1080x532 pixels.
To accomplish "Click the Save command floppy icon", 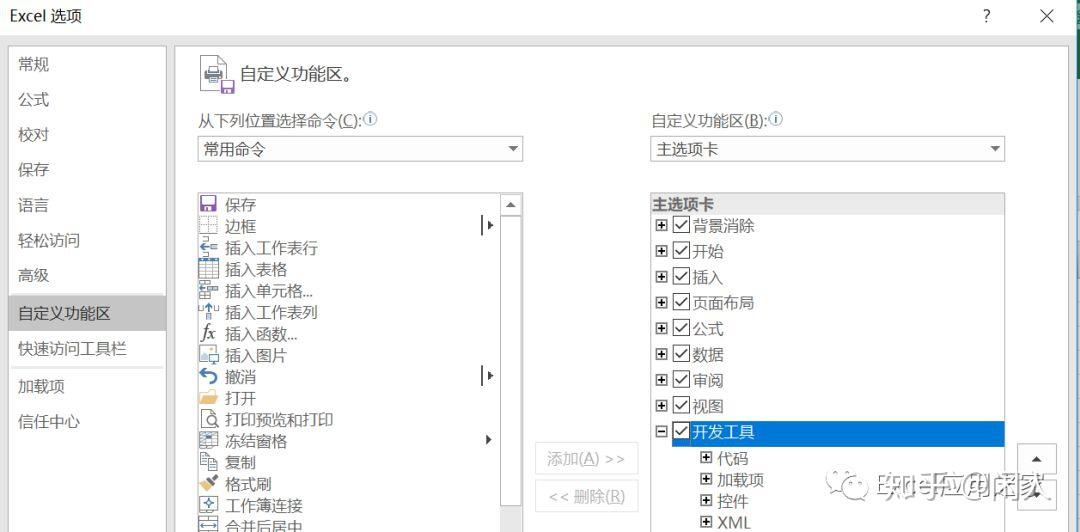I will (x=208, y=204).
